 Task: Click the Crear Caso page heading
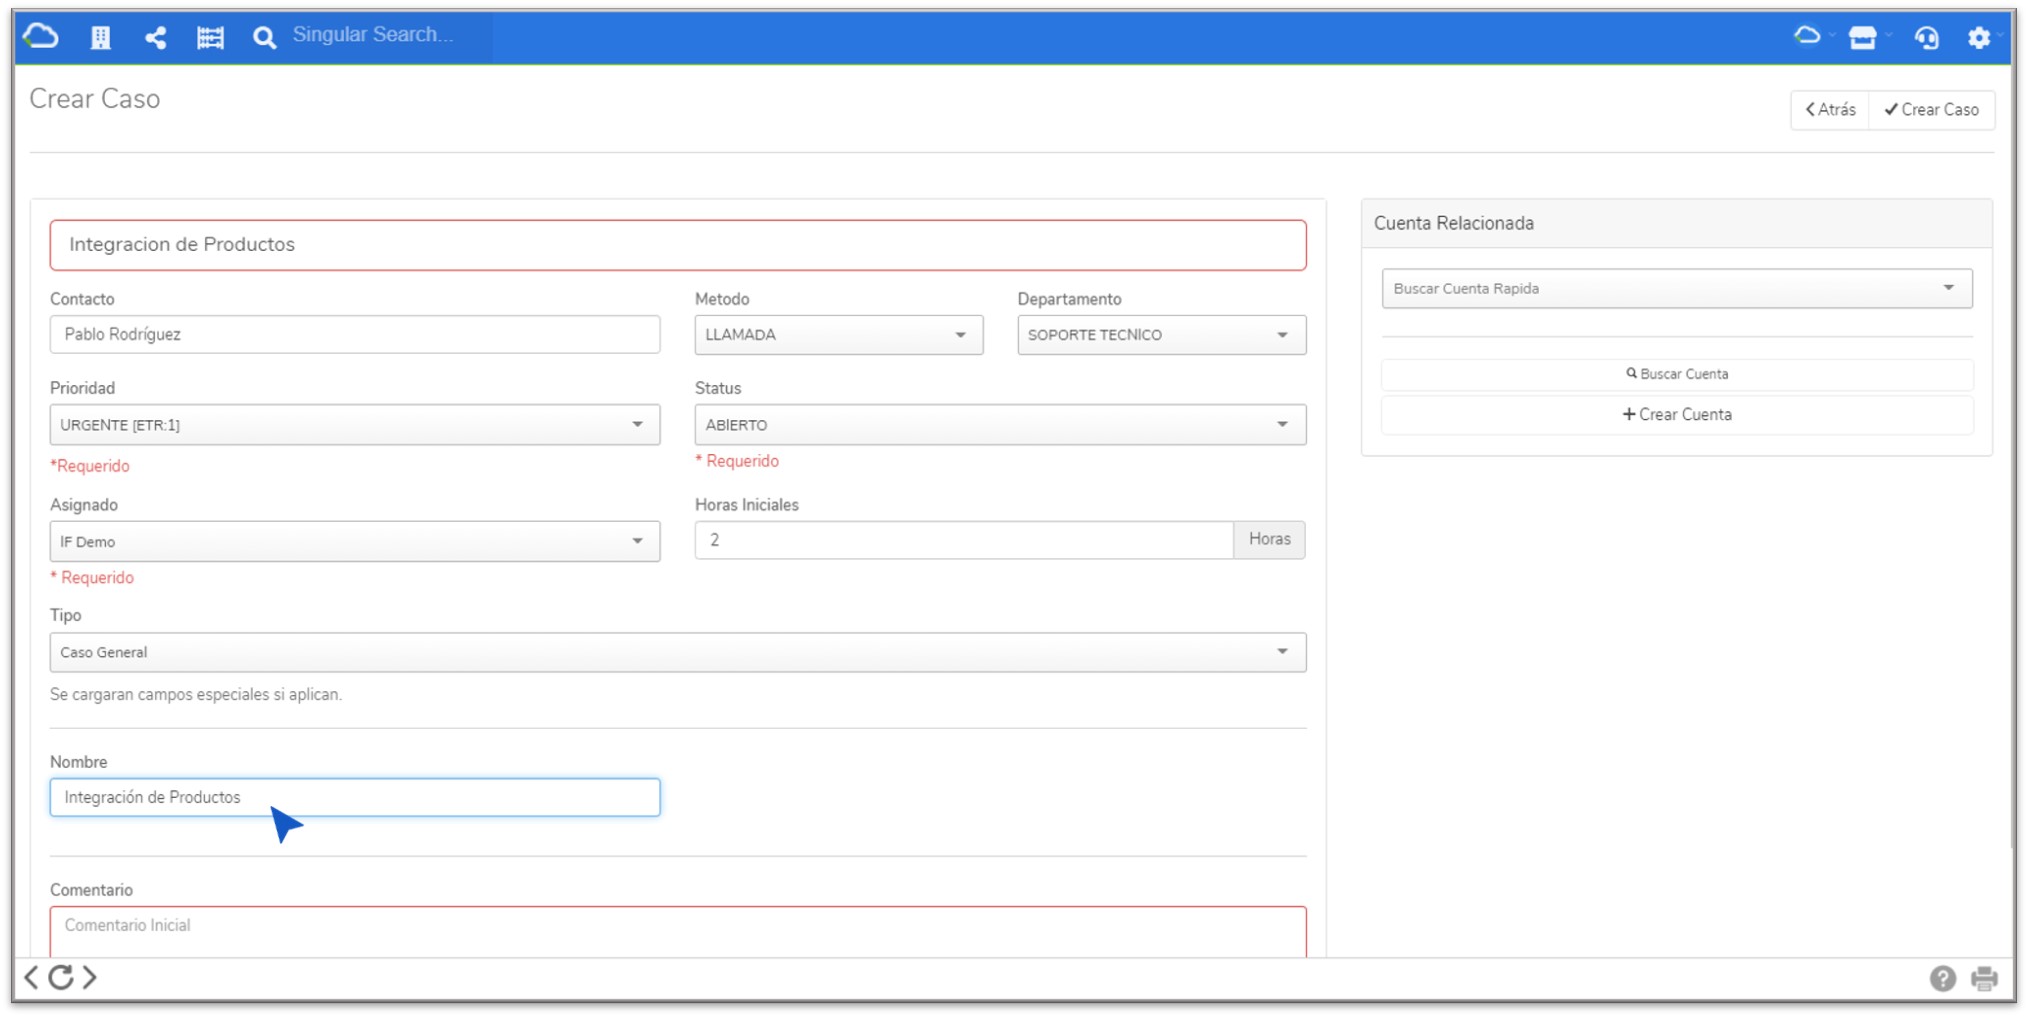pos(95,99)
